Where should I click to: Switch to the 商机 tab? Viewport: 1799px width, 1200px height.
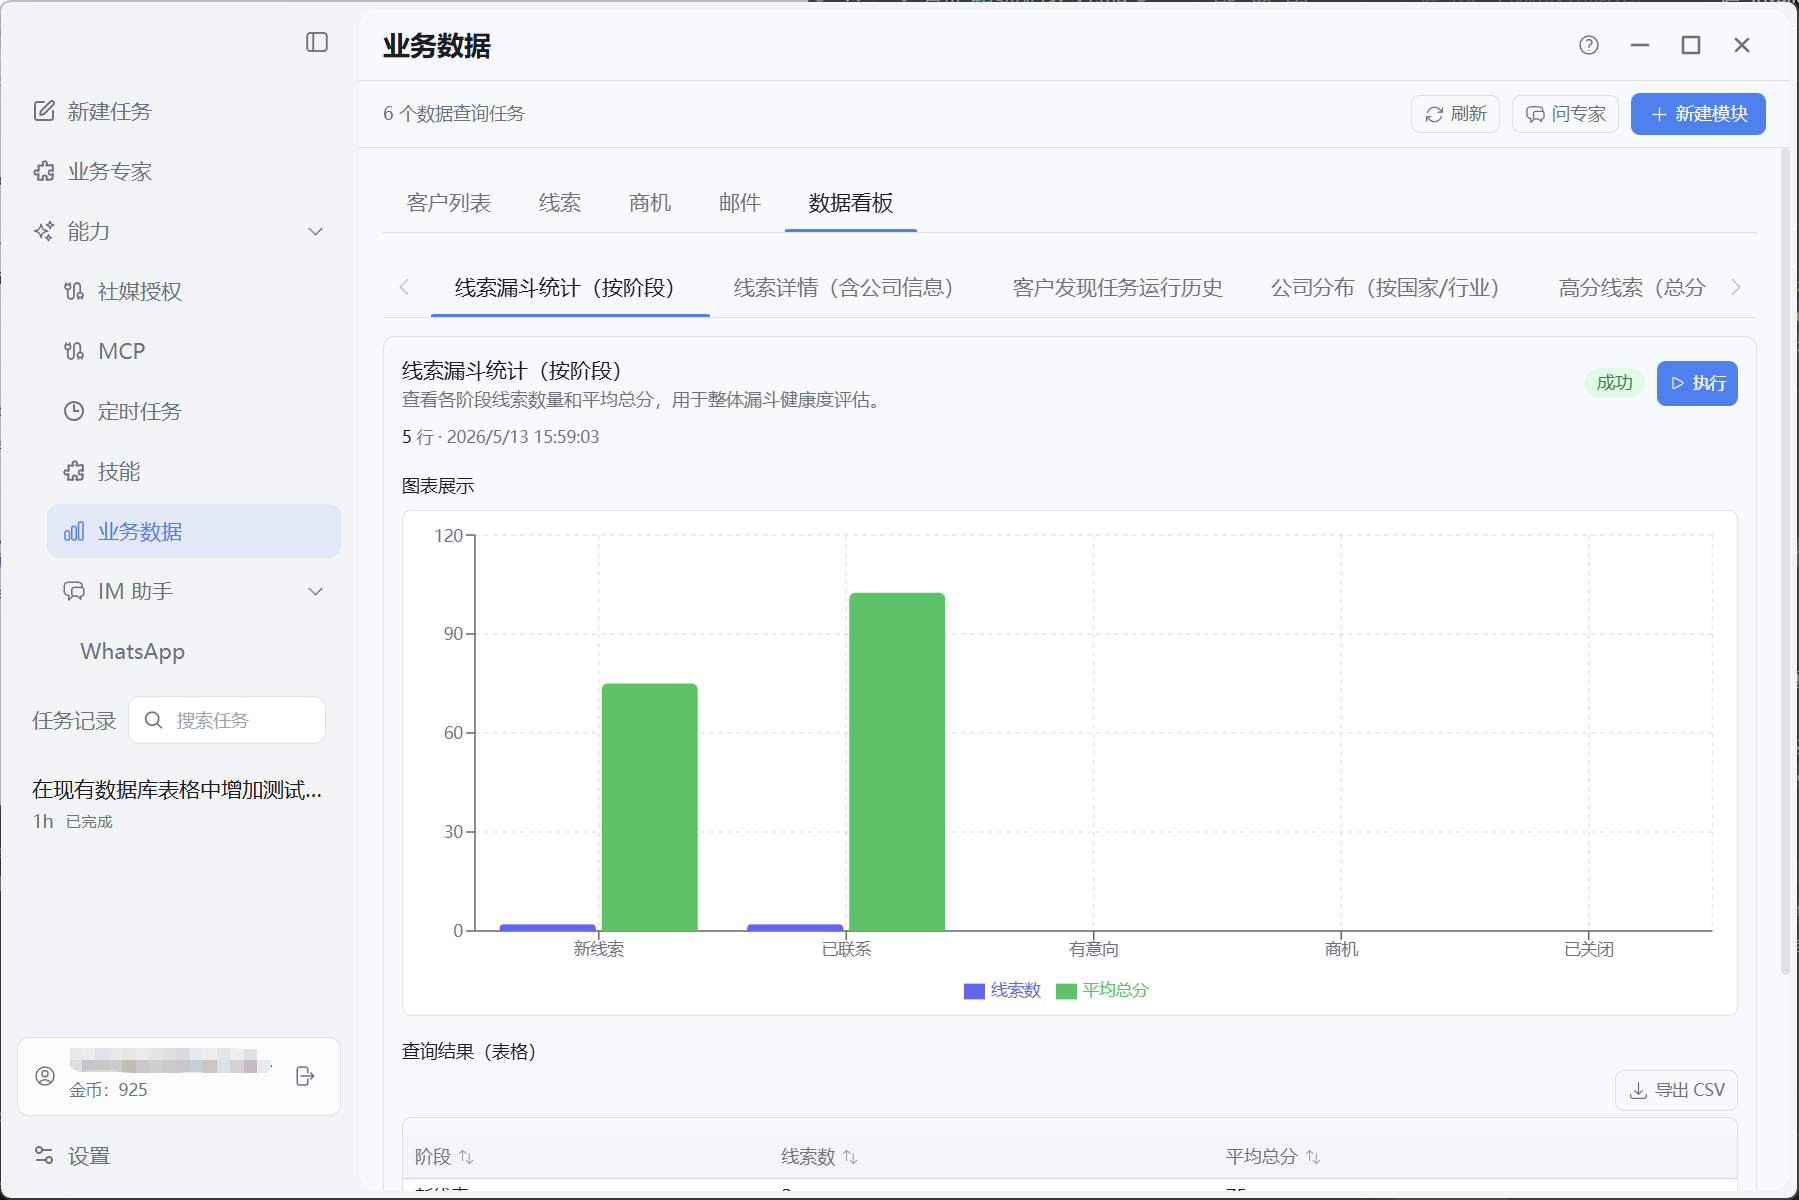pos(650,203)
